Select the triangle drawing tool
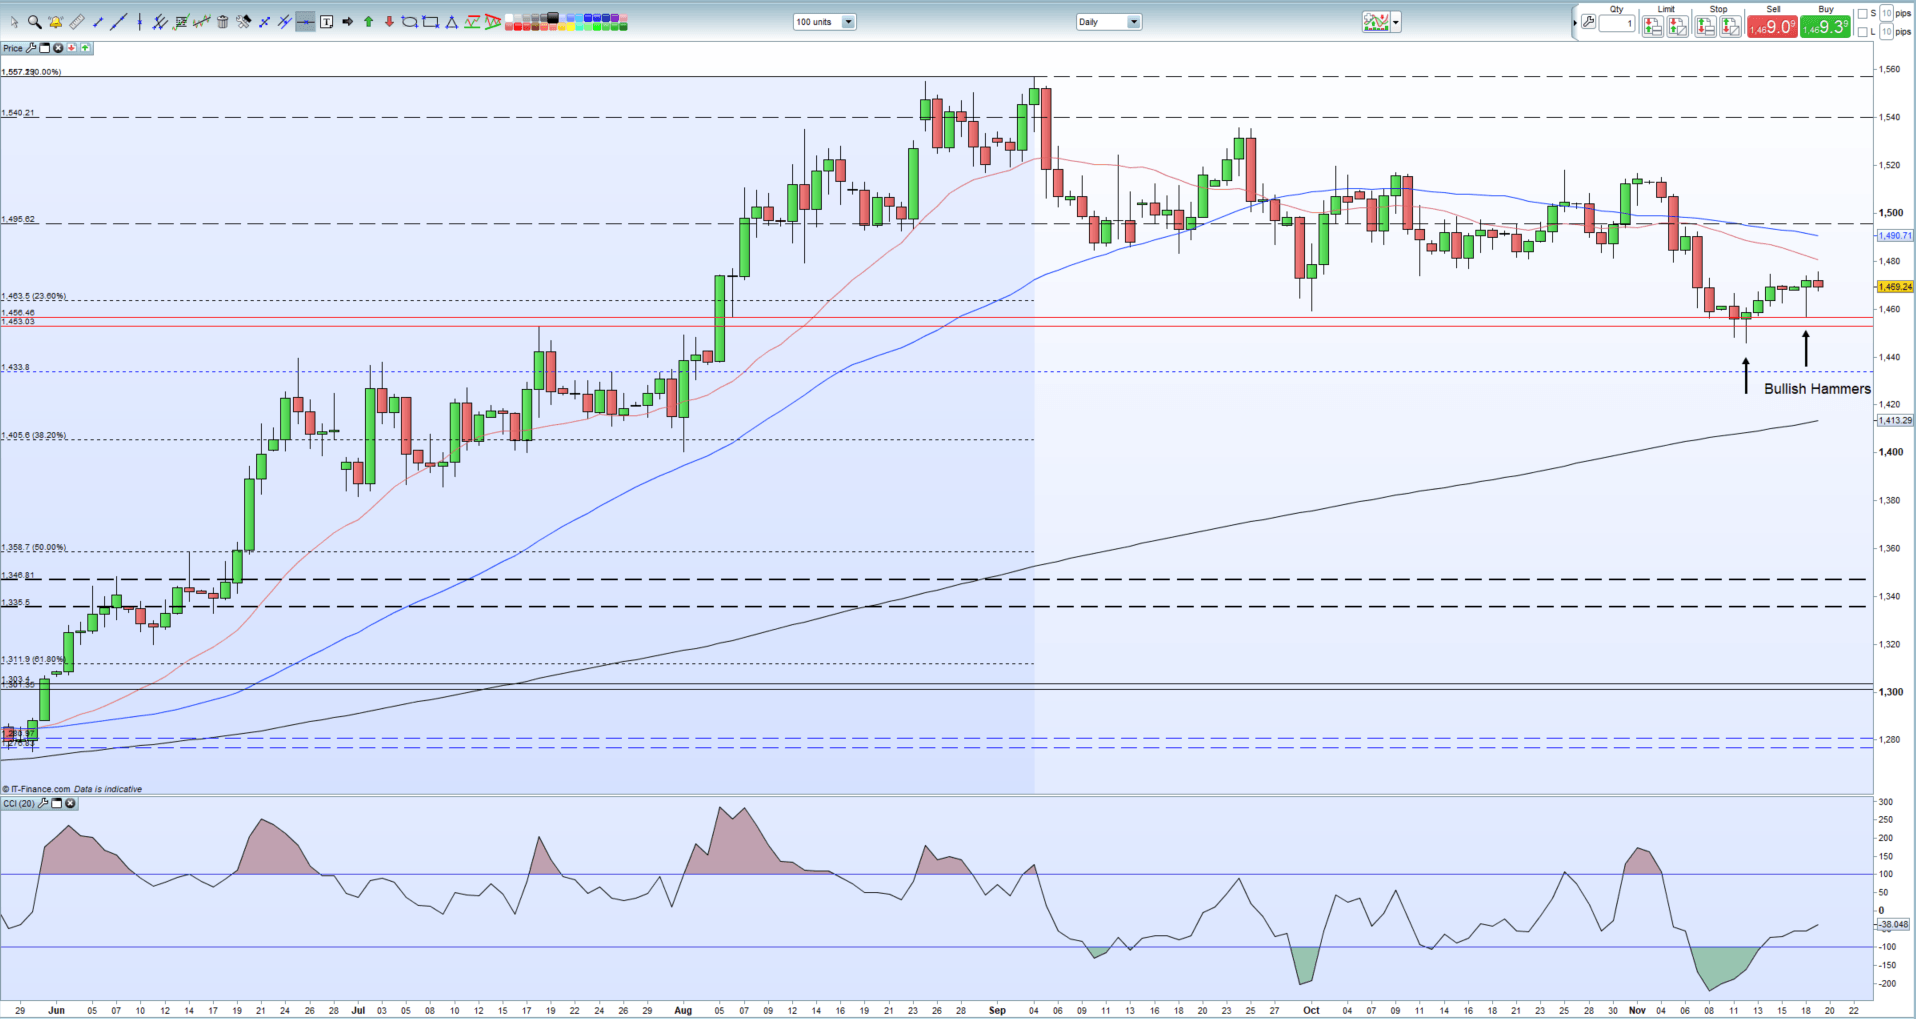Image resolution: width=1916 pixels, height=1019 pixels. coord(452,22)
